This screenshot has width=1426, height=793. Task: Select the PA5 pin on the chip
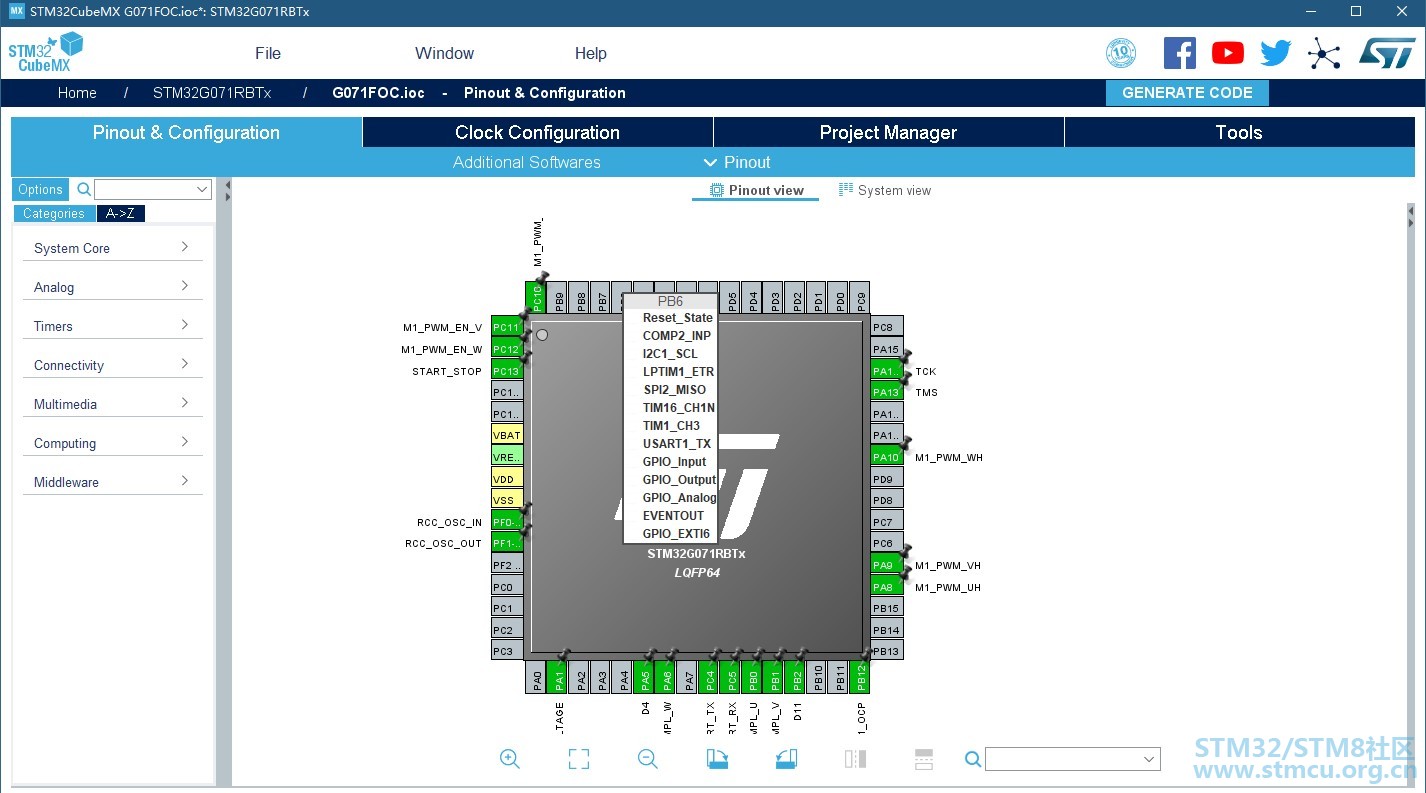click(645, 677)
